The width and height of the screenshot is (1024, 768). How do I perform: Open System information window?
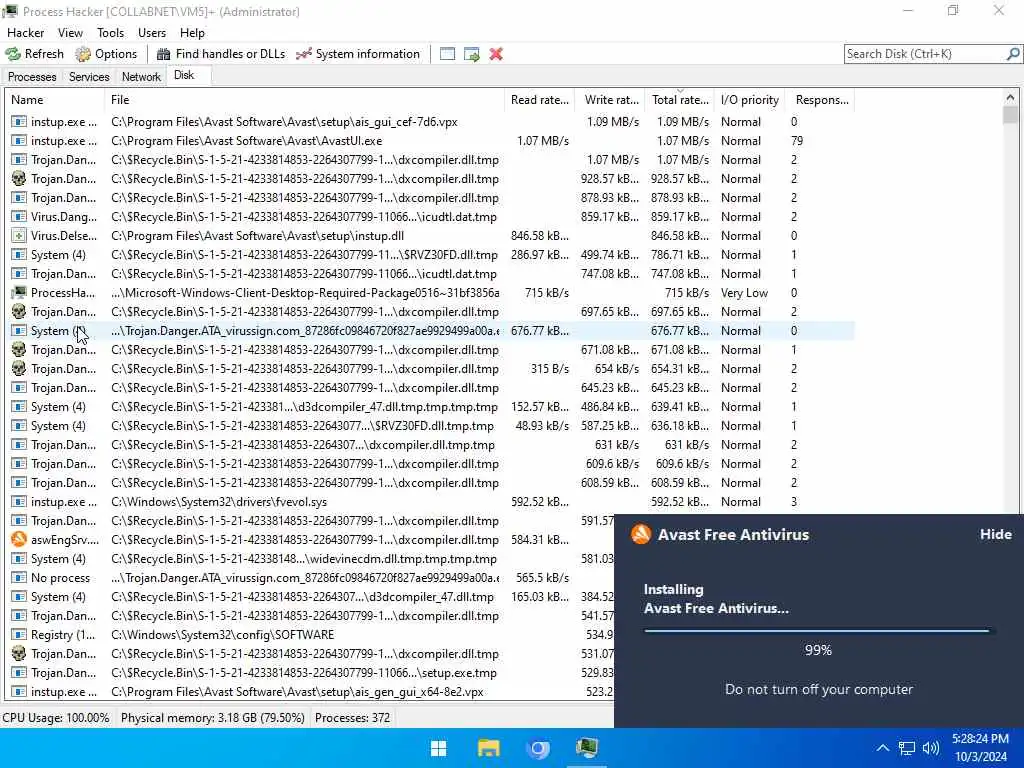358,54
